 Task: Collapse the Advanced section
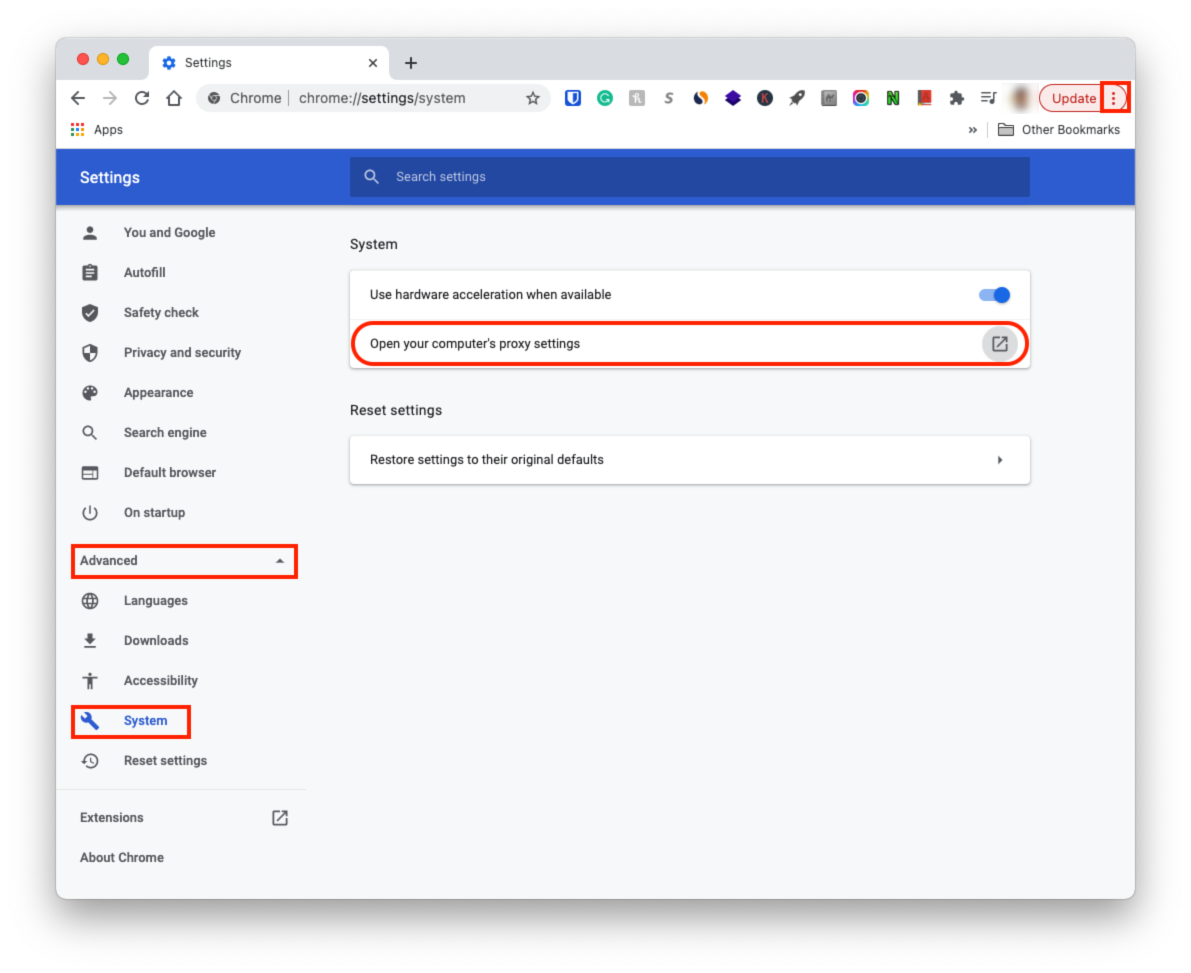280,561
